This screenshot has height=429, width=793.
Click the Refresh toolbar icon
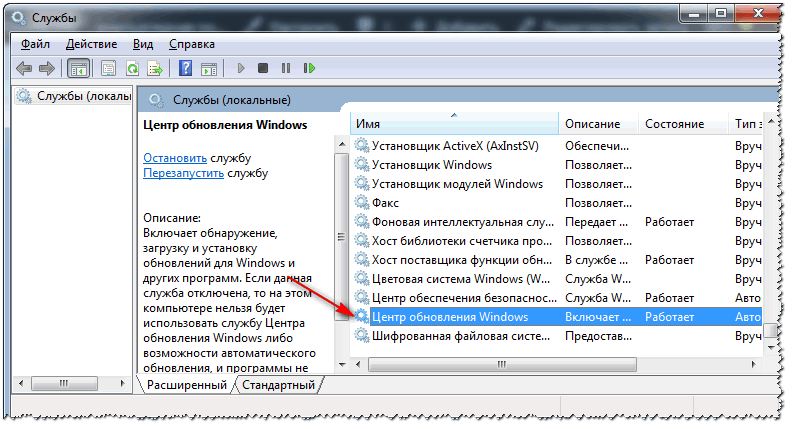[x=133, y=68]
